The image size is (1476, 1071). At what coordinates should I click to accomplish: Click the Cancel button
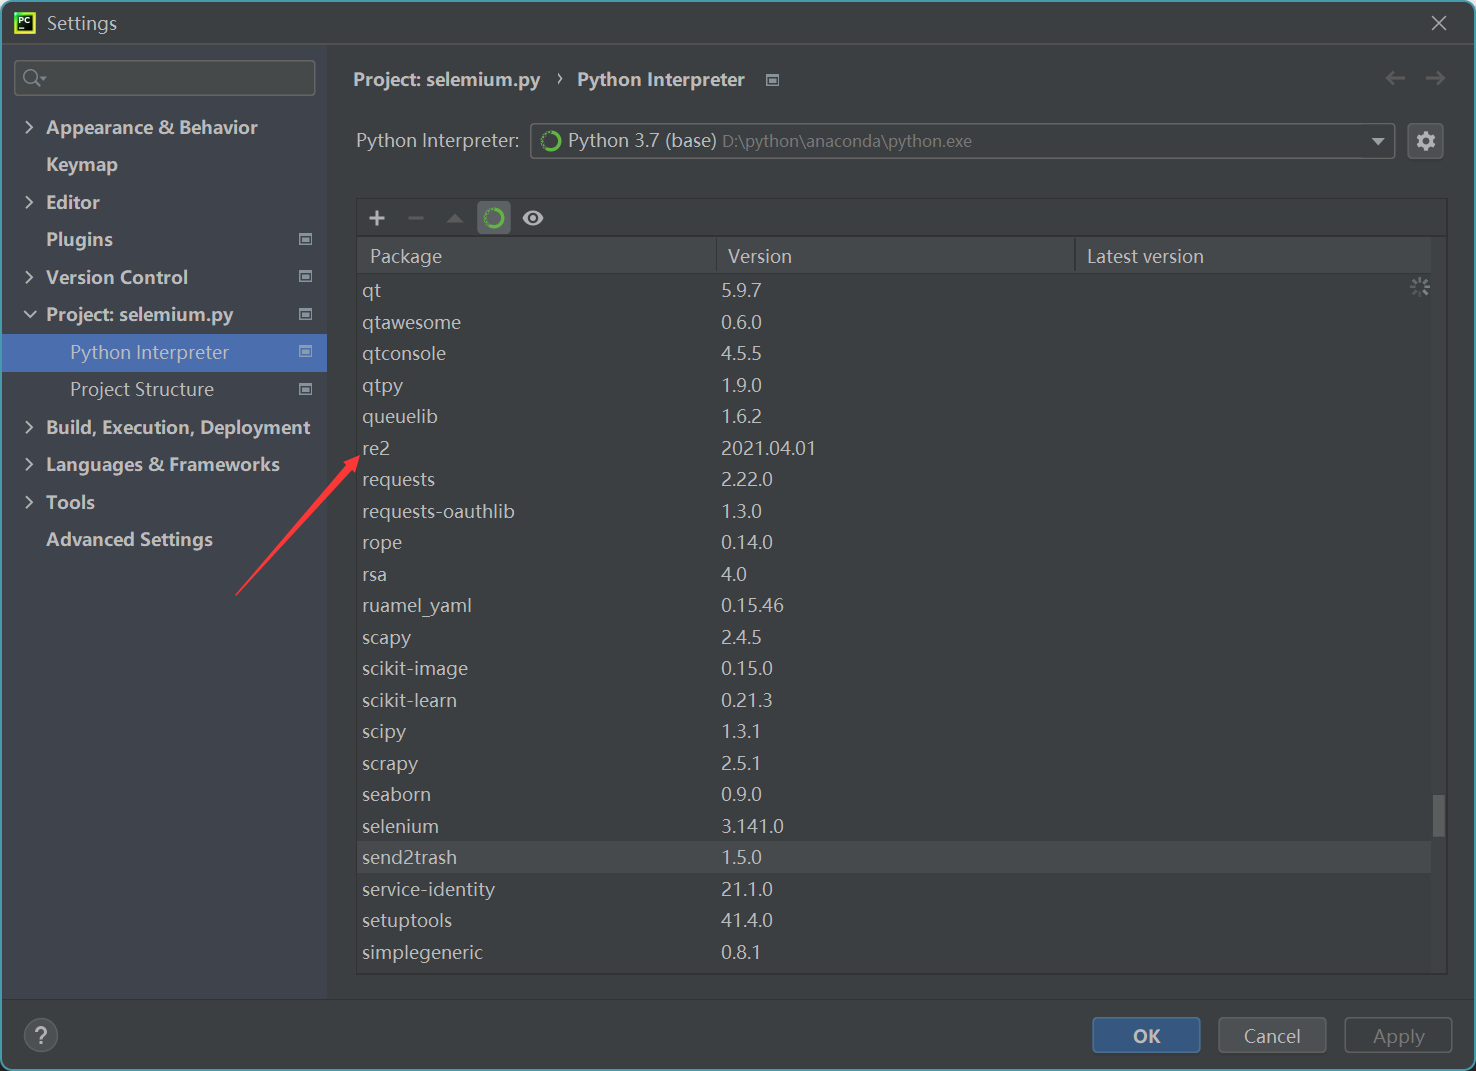coord(1272,1035)
